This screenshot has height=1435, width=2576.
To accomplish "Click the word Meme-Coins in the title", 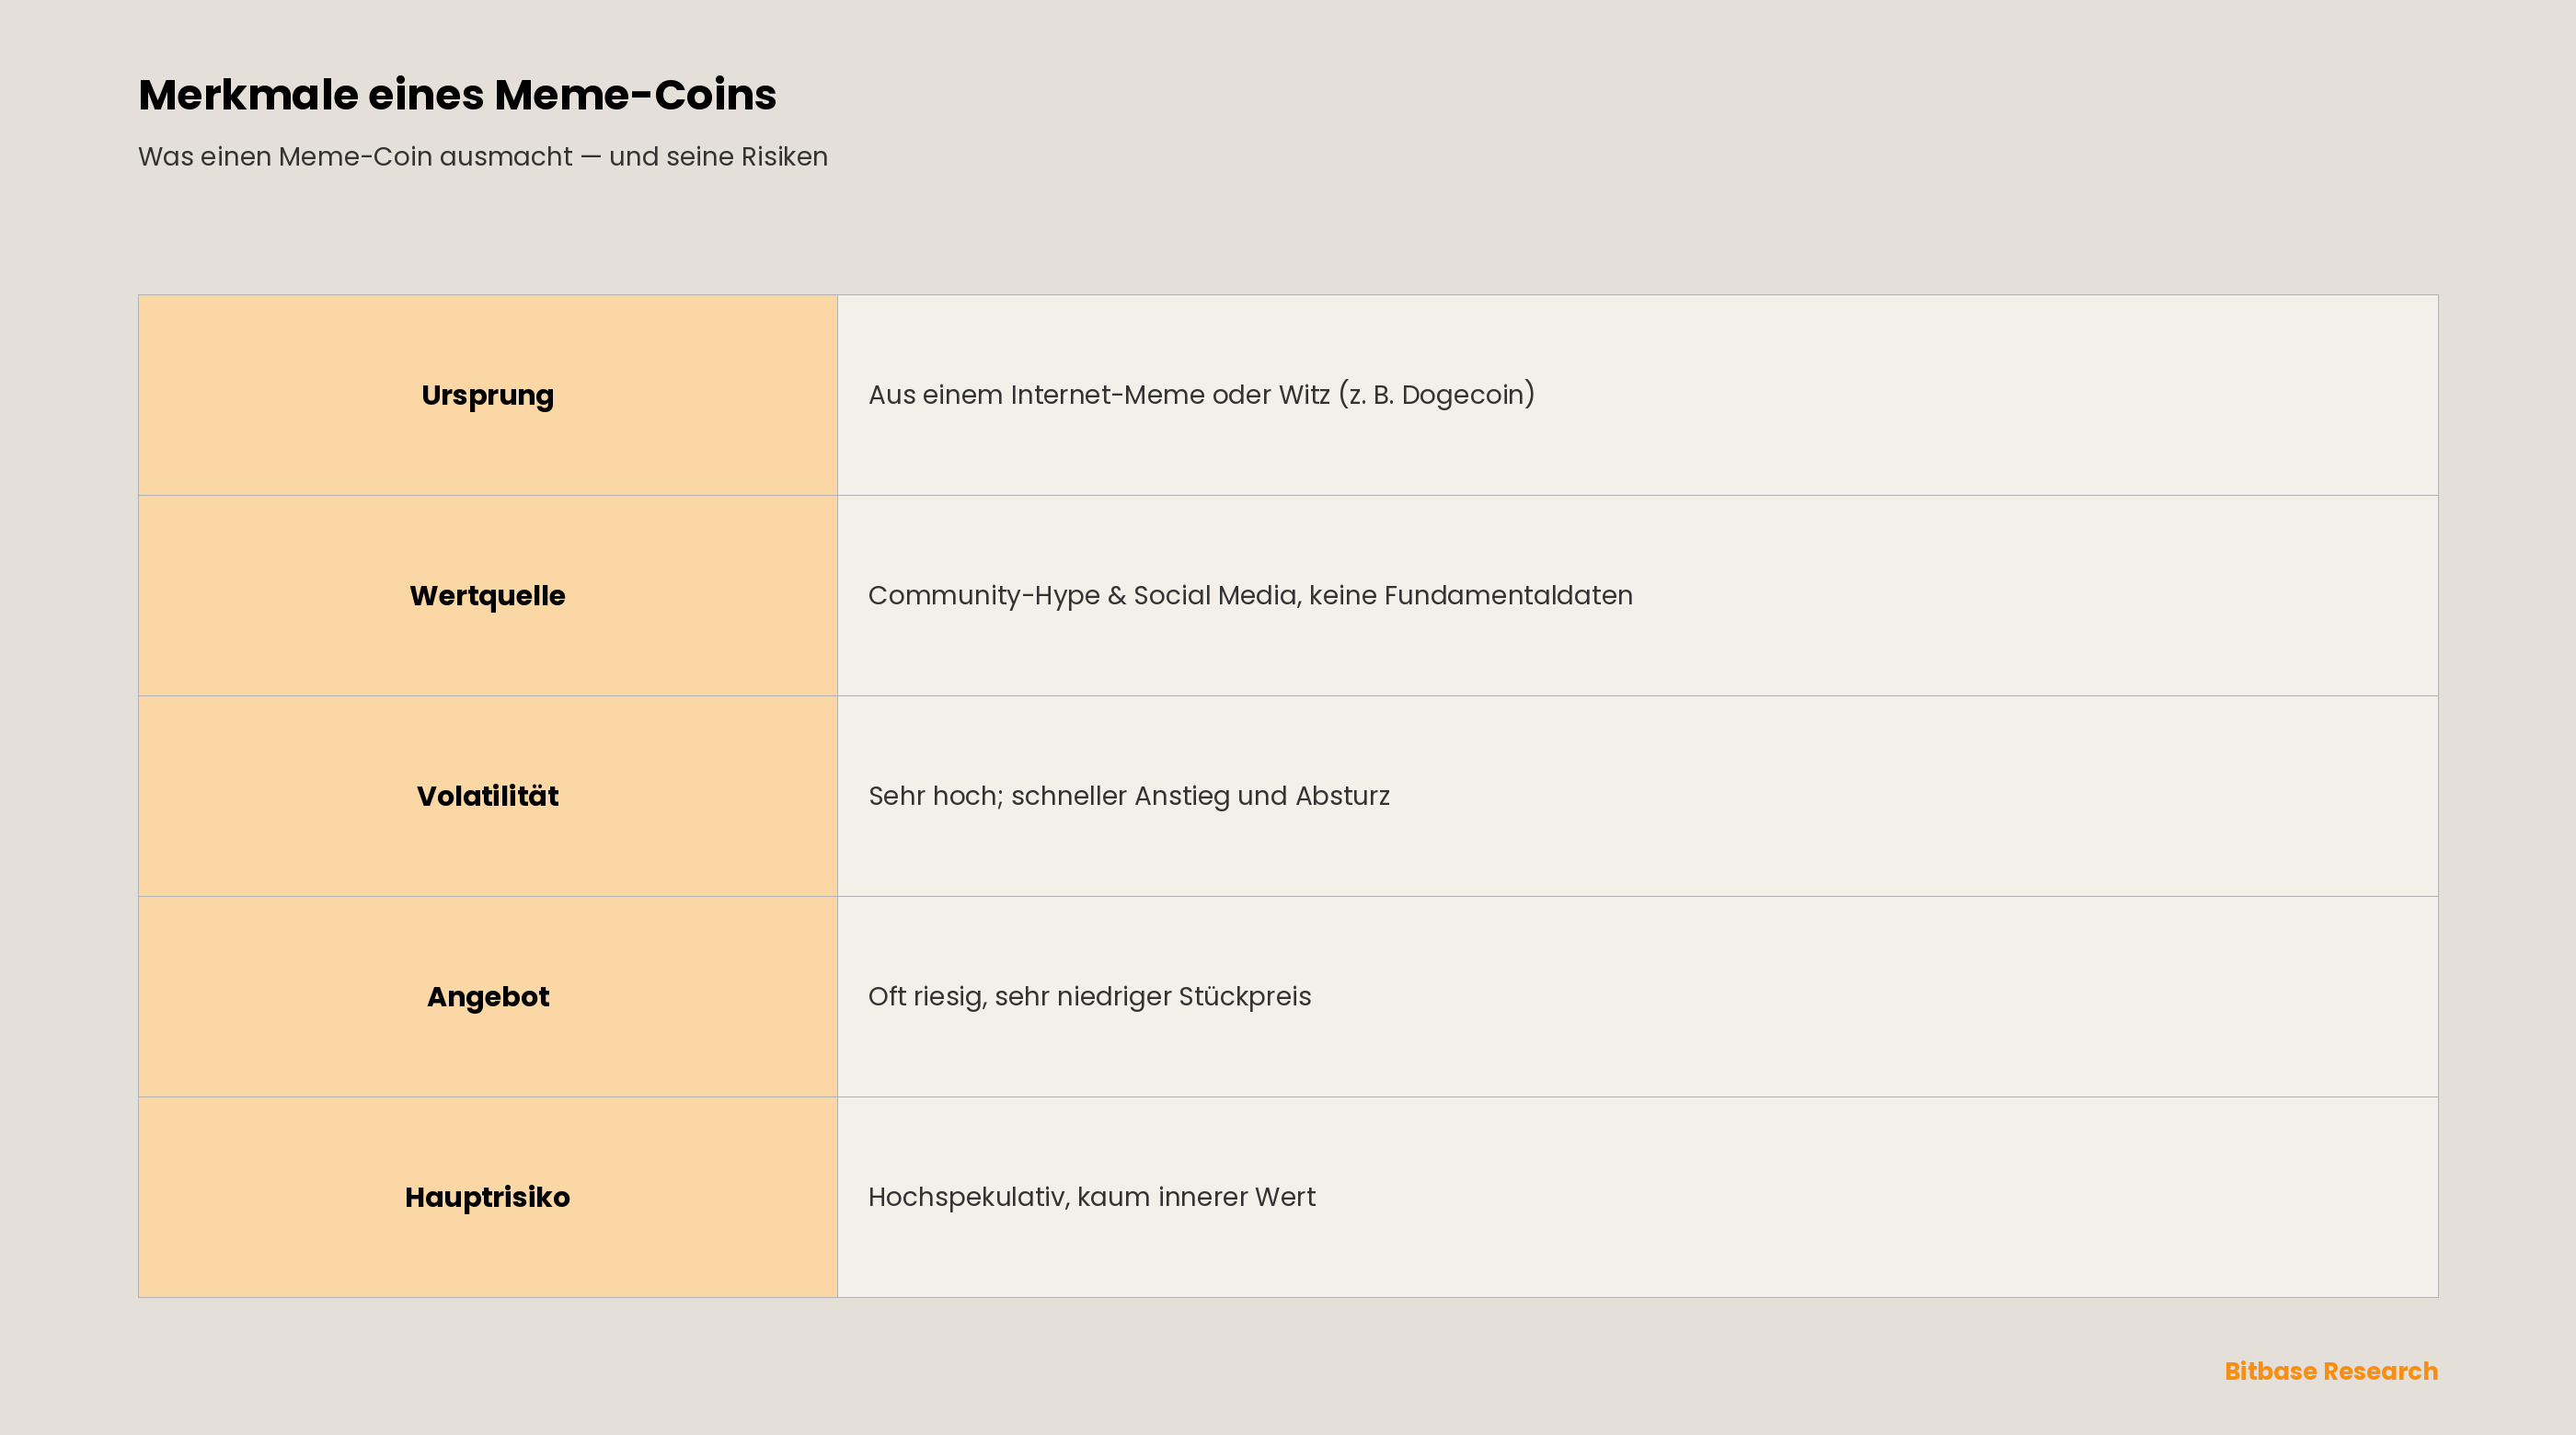I will tap(635, 95).
